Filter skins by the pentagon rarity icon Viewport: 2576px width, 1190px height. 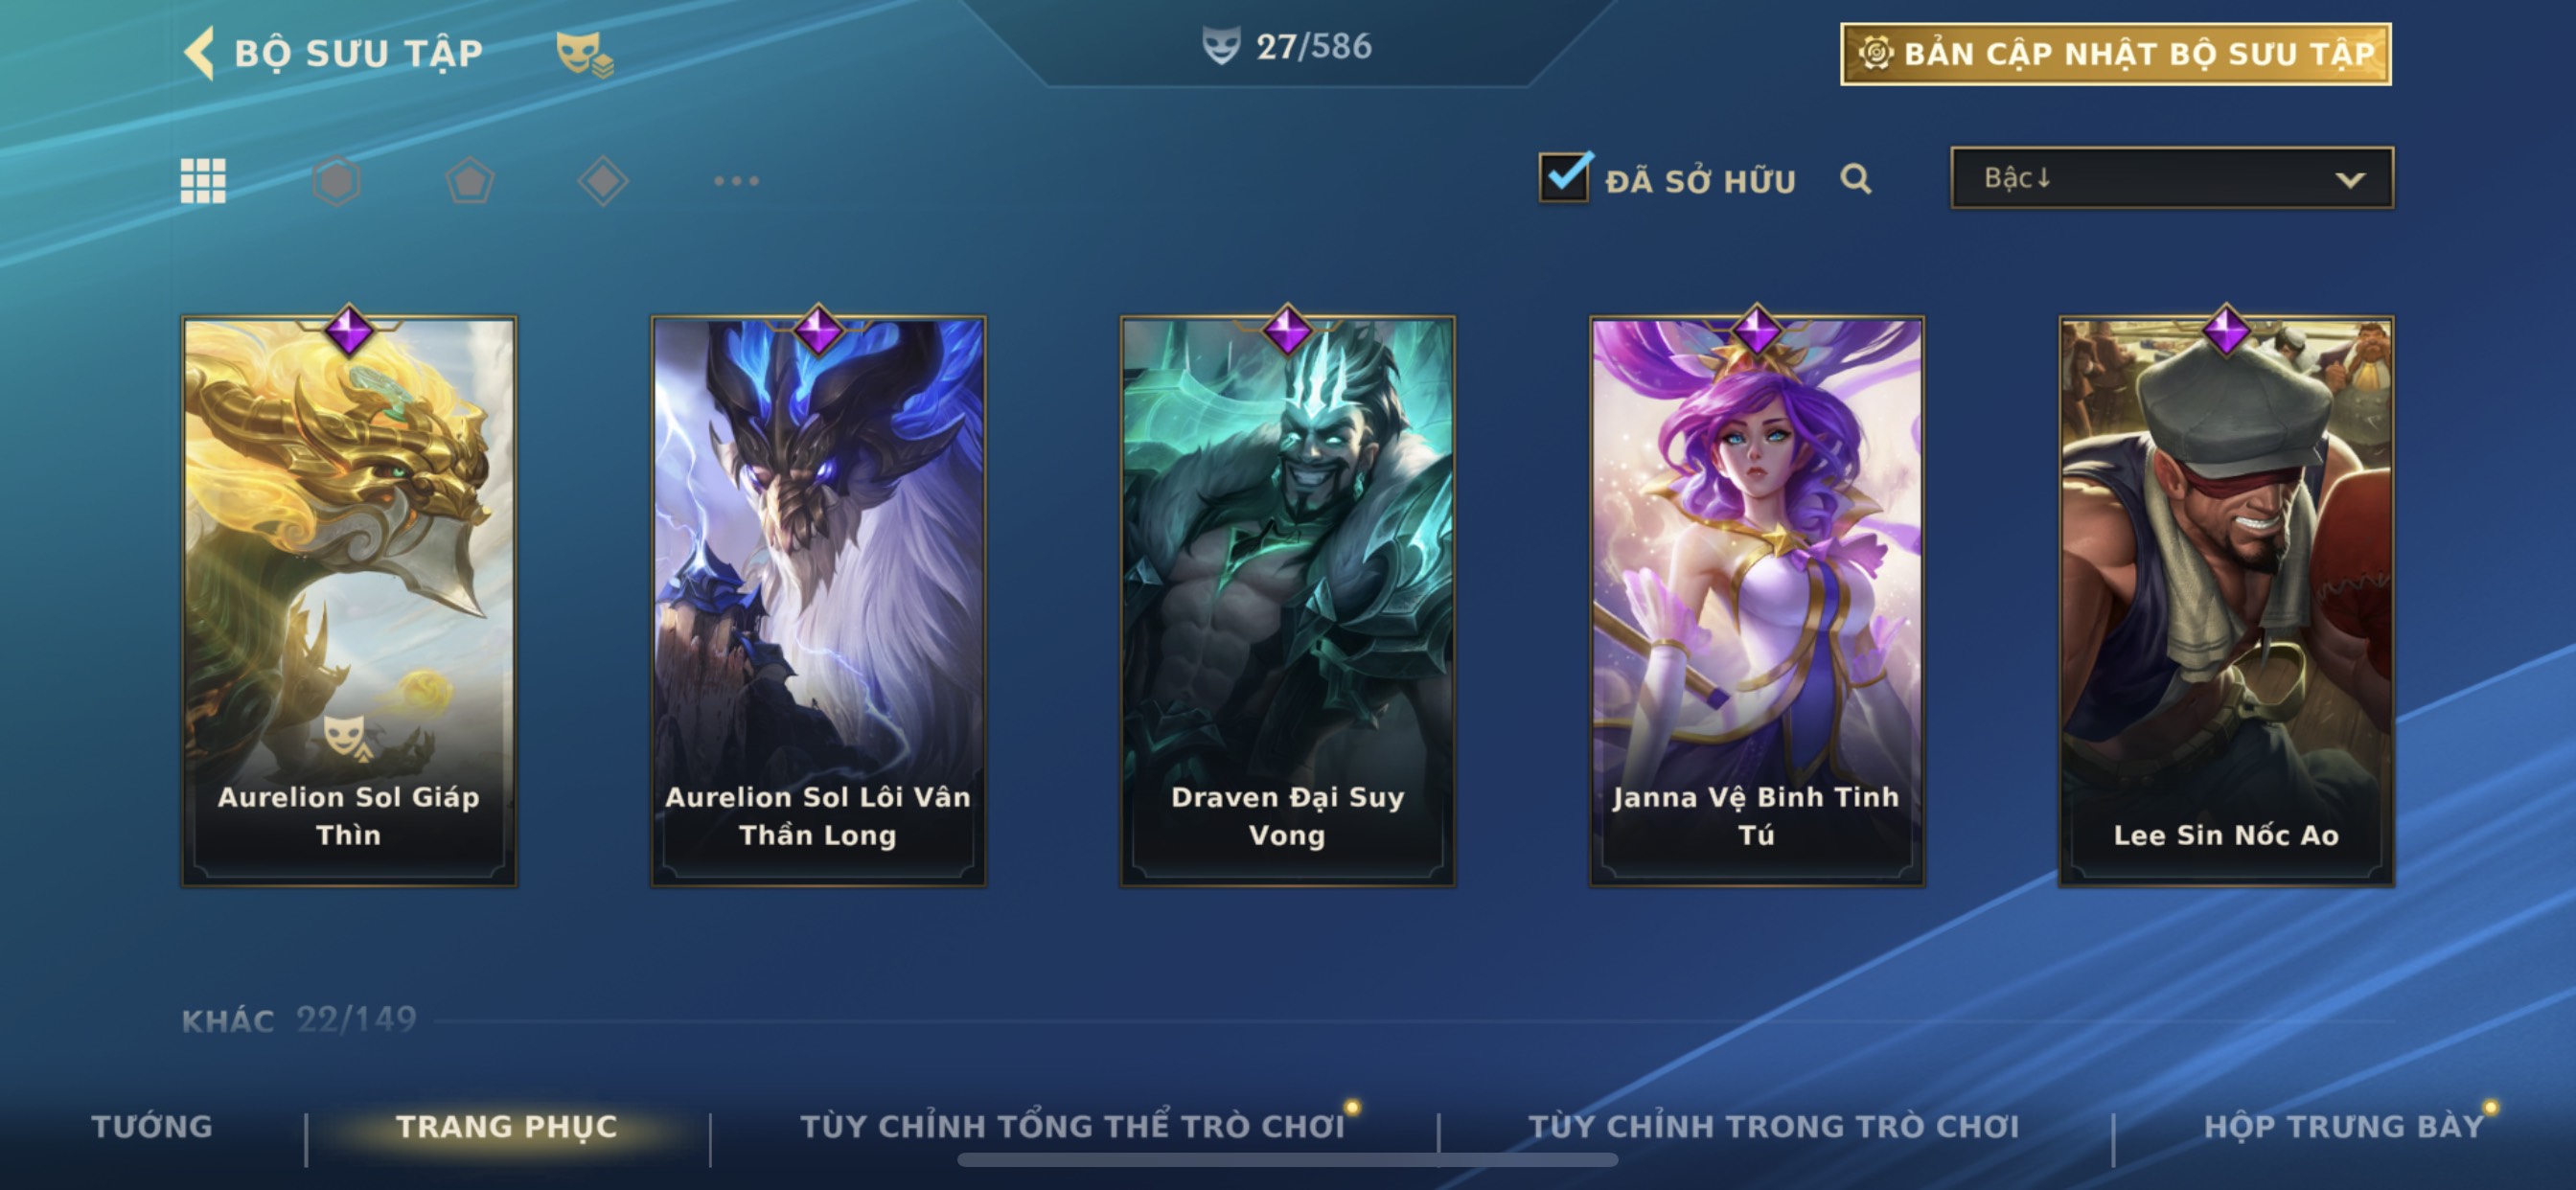(470, 181)
